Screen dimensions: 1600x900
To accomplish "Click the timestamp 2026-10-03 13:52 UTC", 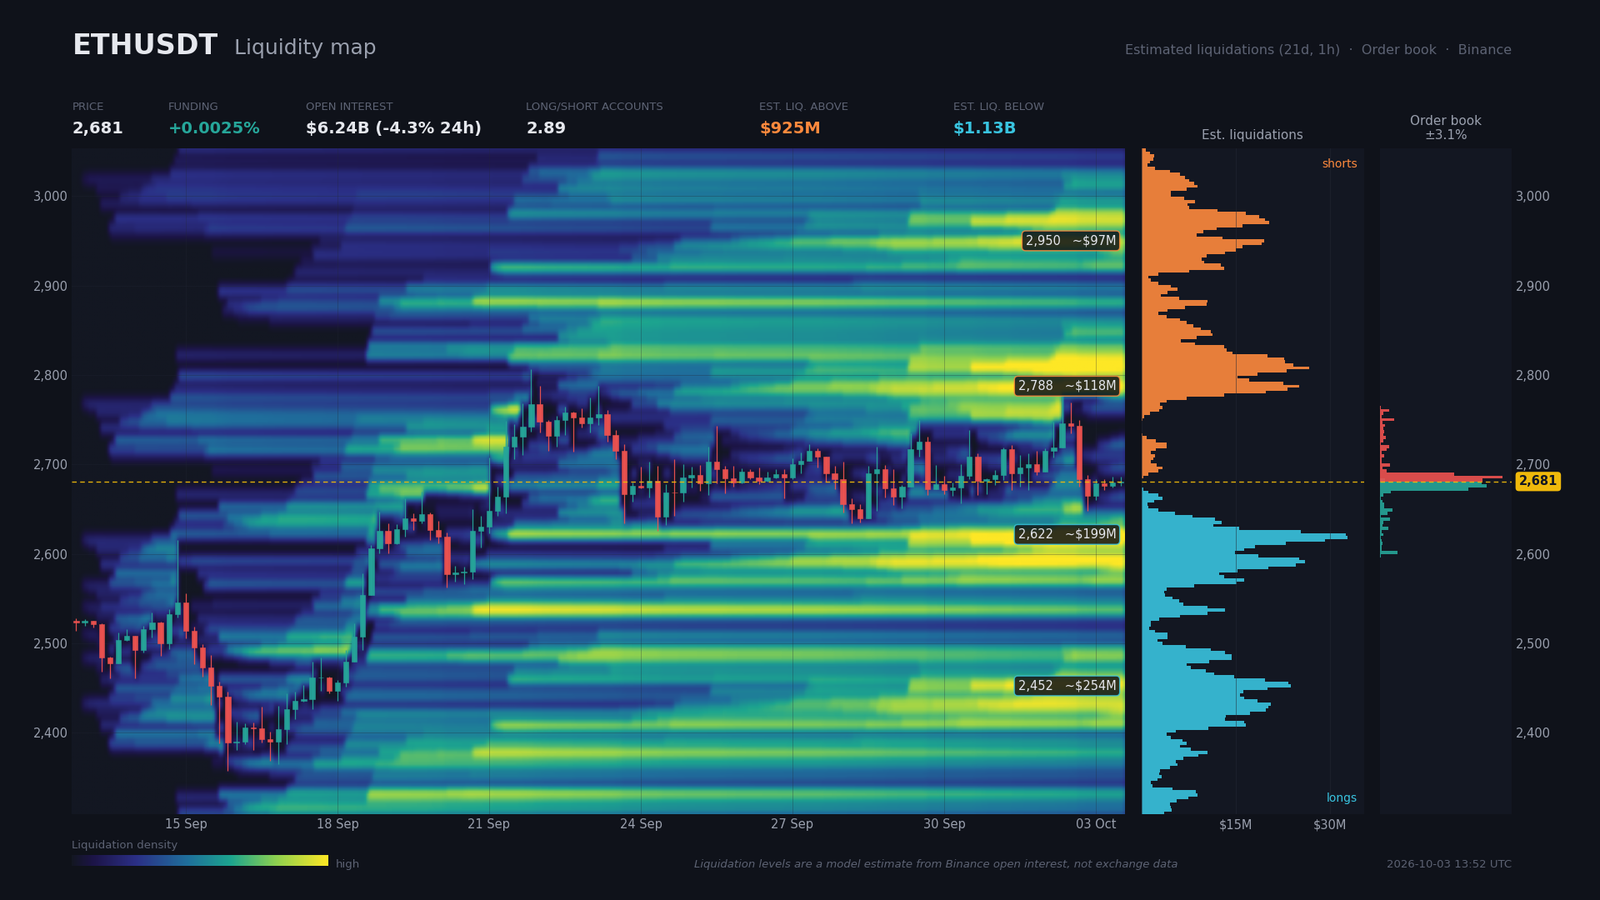I will [1449, 864].
